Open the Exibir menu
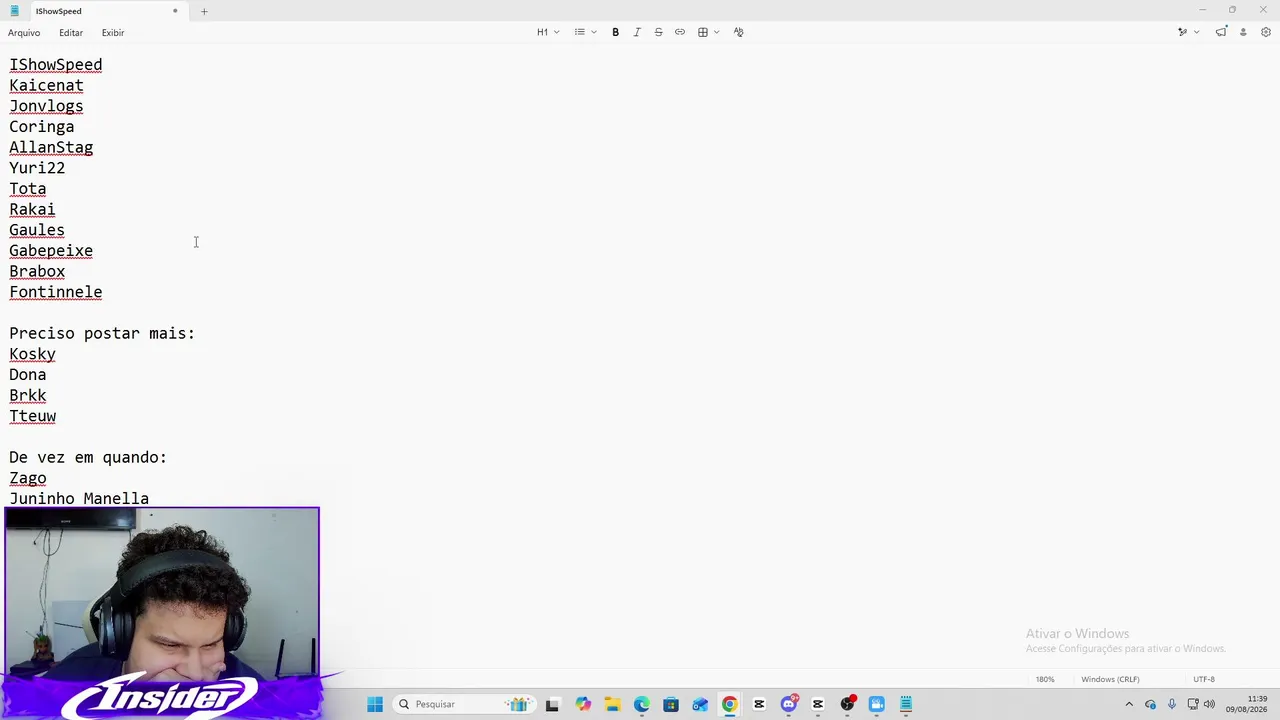 [113, 33]
